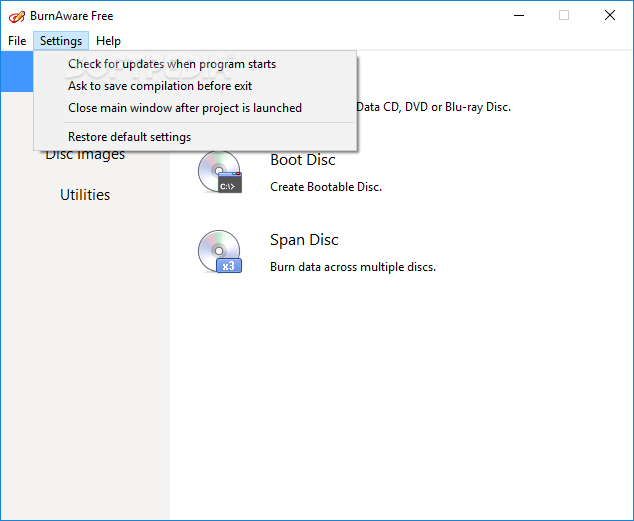Screen dimensions: 634x521
Task: Click 'Burn data across multiple discs.' description
Action: [x=353, y=267]
